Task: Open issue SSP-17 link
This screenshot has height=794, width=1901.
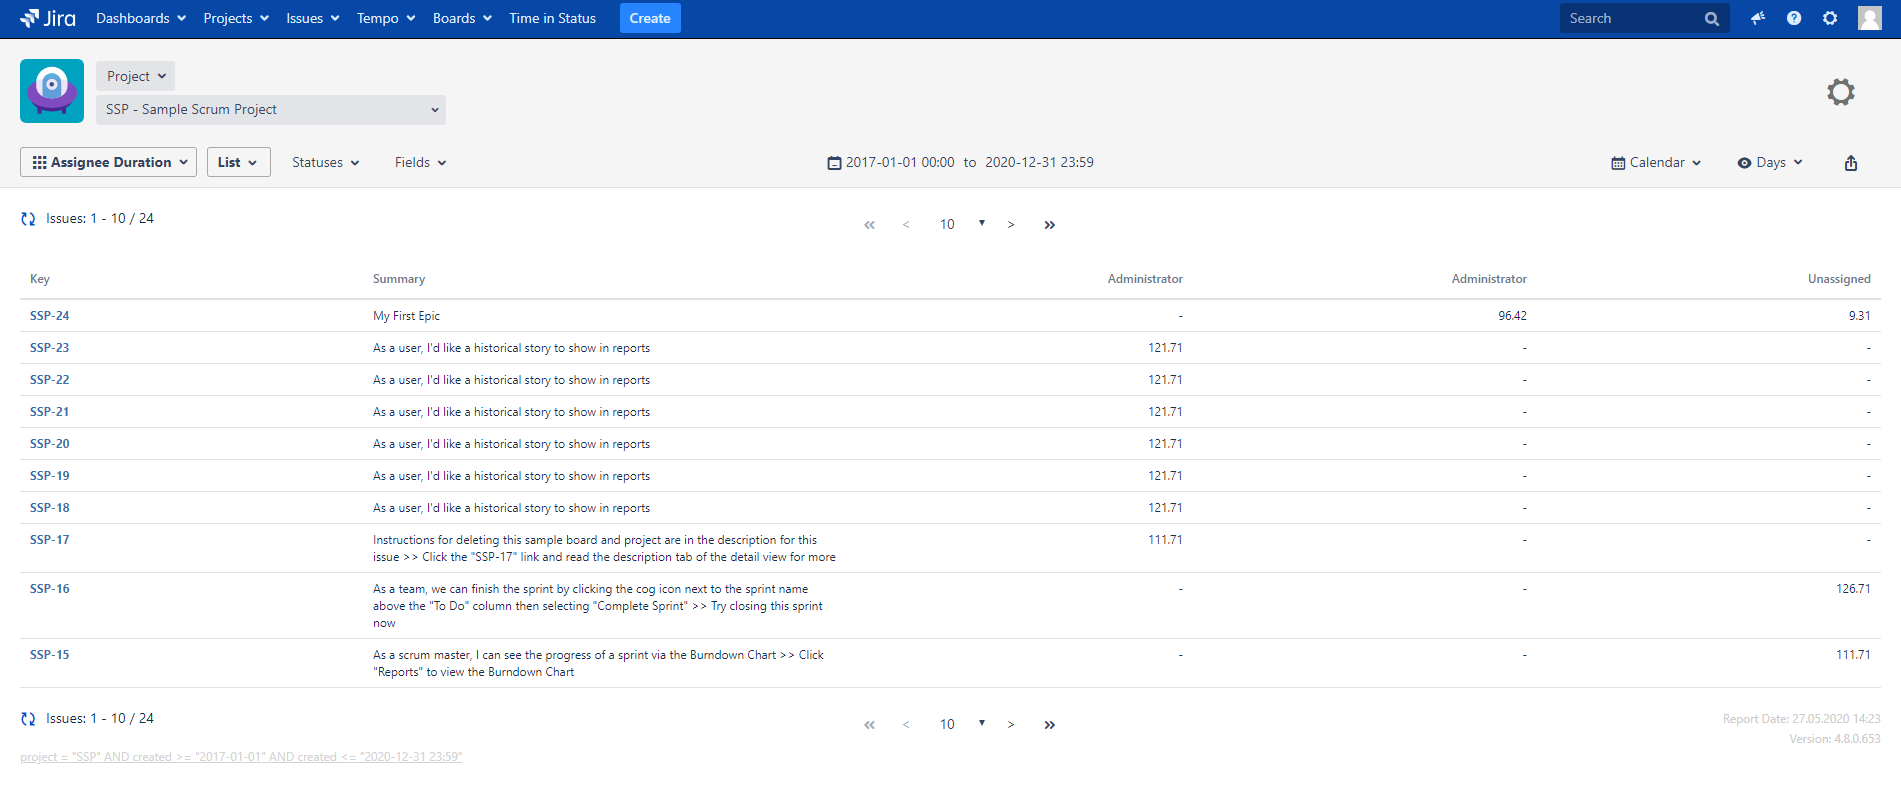Action: tap(50, 540)
